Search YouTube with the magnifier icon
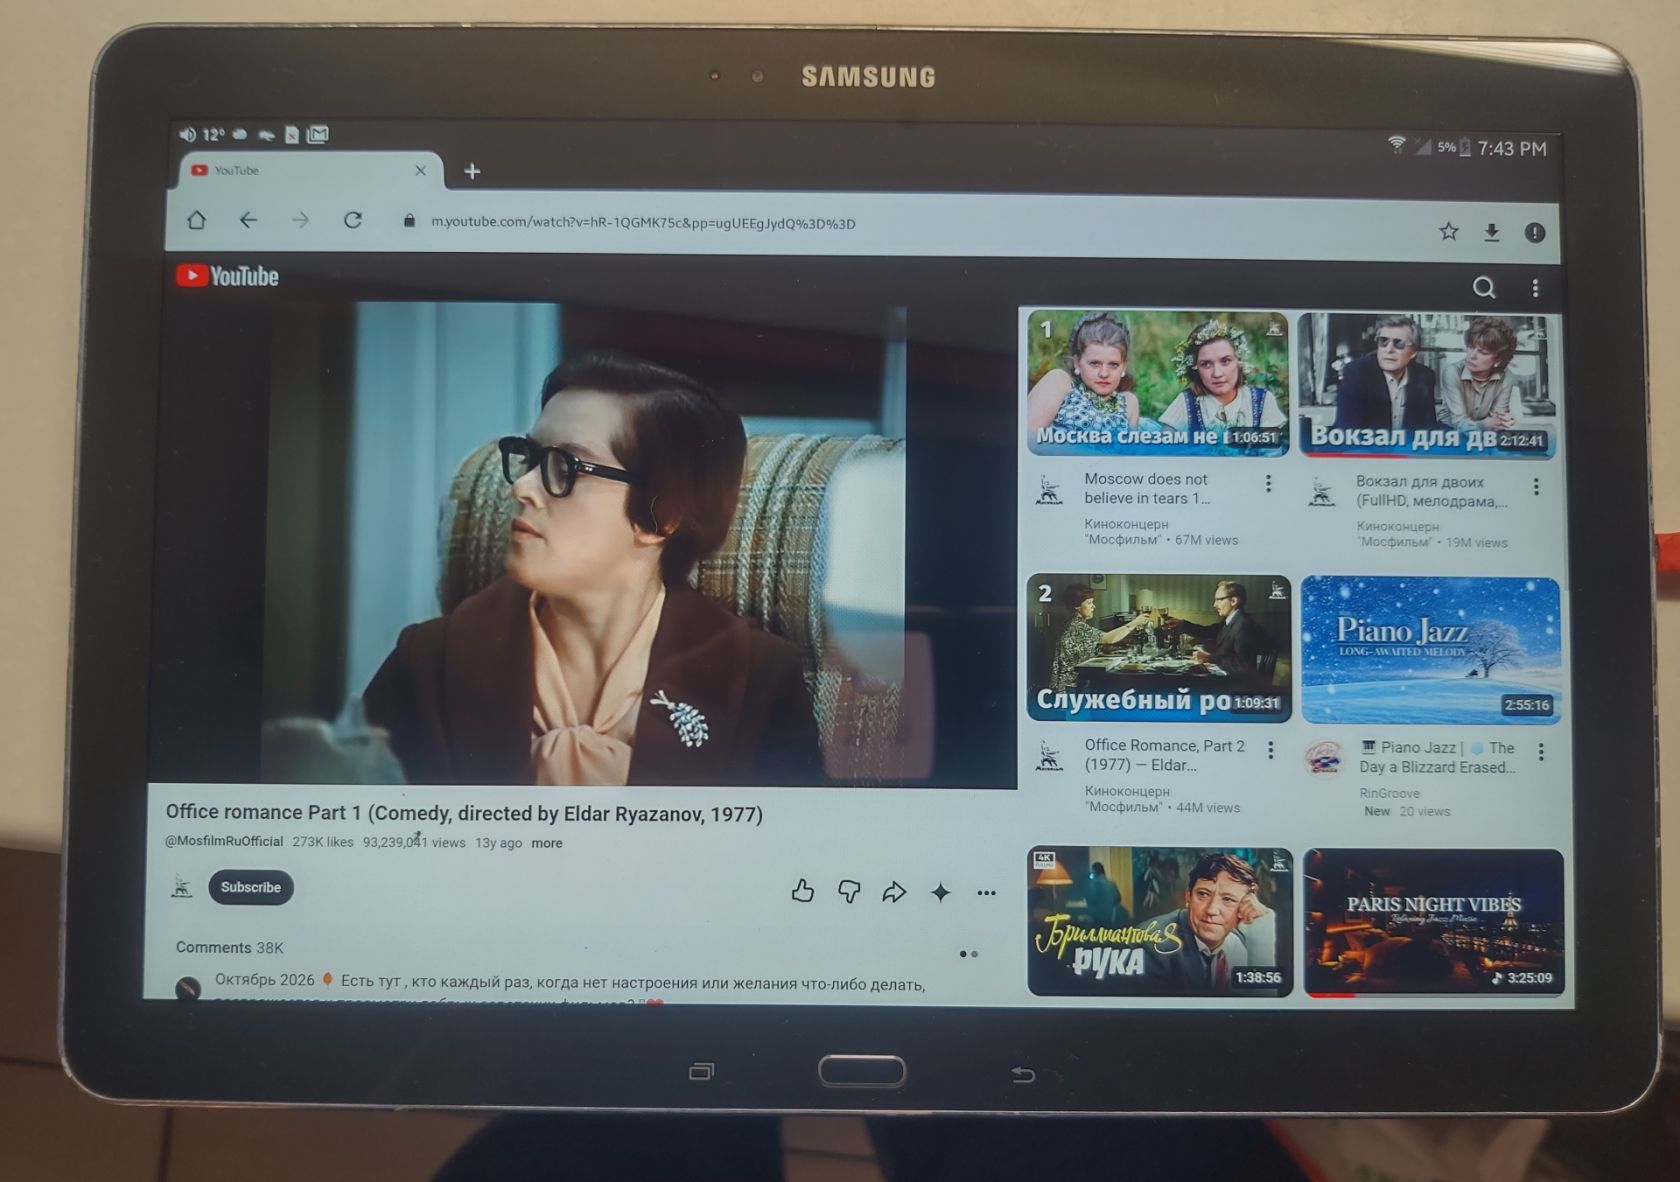Viewport: 1680px width, 1182px height. 1484,288
